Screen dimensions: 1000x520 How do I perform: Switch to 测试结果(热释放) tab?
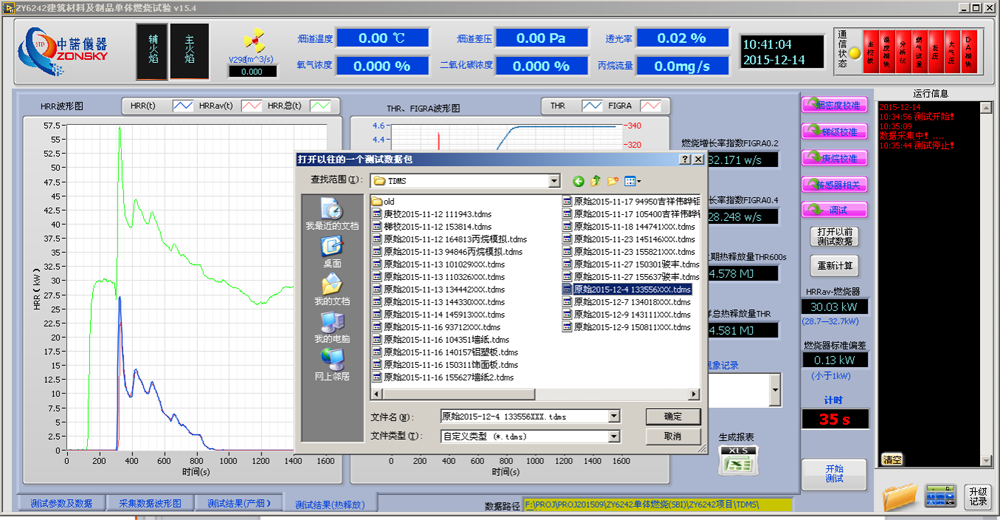click(x=330, y=505)
